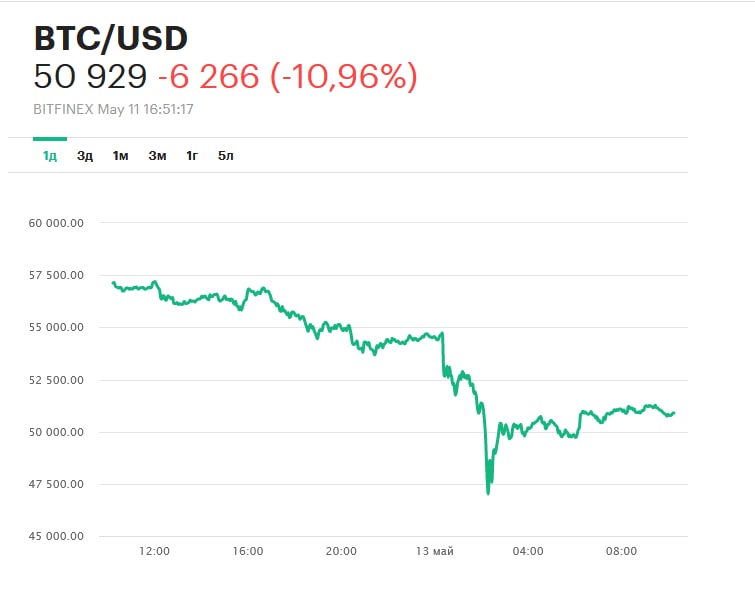
Task: Click the right end of the green price line
Action: tap(673, 412)
